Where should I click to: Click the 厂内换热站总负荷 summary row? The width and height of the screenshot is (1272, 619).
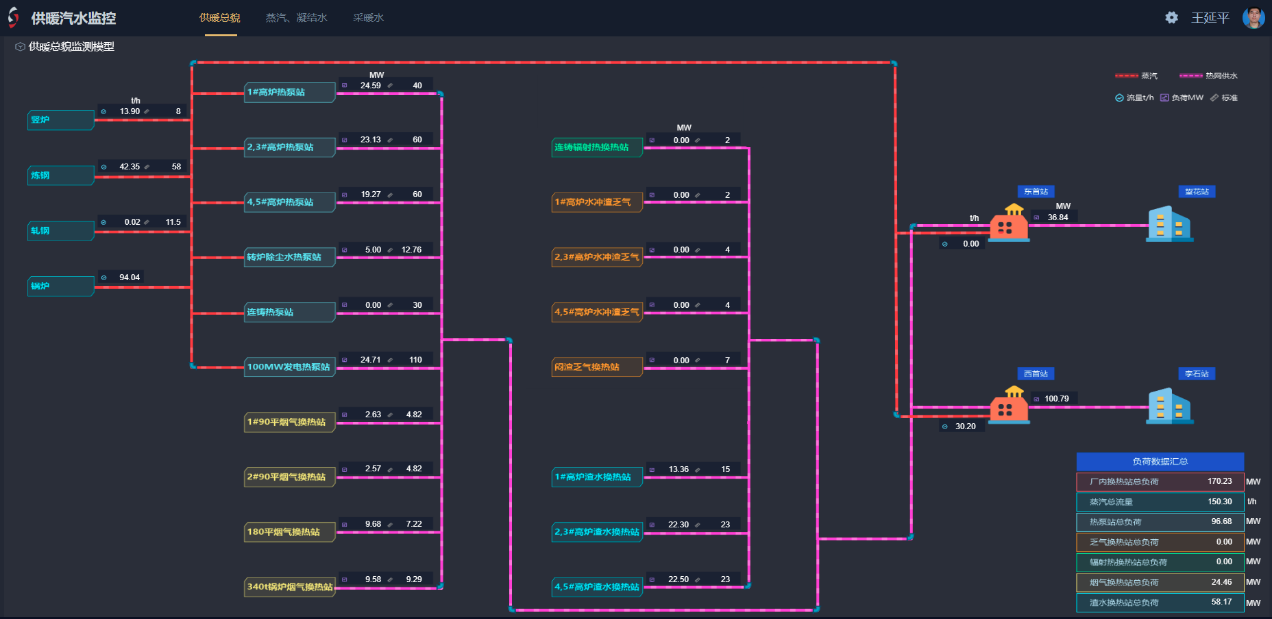click(x=1160, y=481)
